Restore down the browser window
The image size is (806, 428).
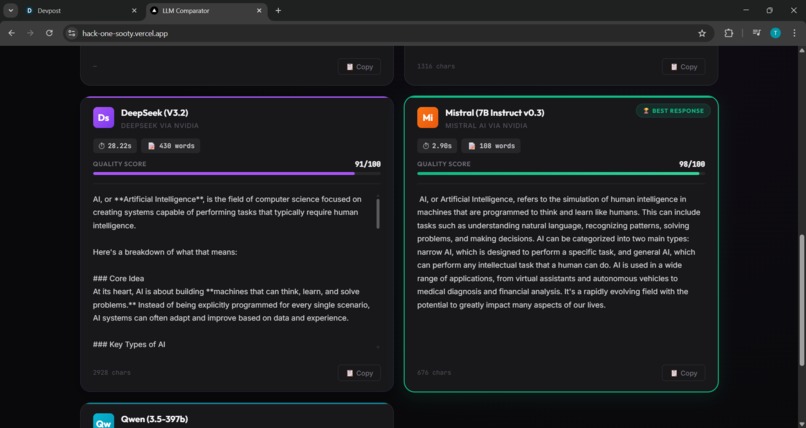click(x=770, y=10)
